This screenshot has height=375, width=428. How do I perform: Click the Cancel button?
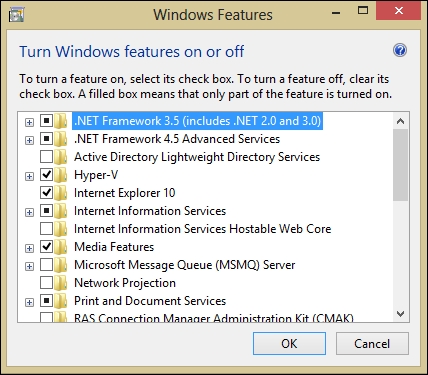[372, 343]
